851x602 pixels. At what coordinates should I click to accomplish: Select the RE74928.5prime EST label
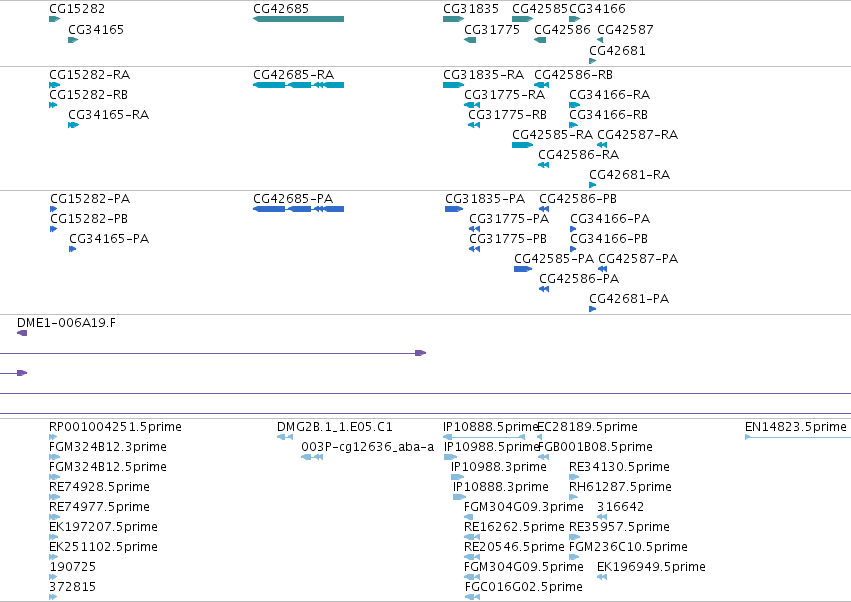point(99,487)
